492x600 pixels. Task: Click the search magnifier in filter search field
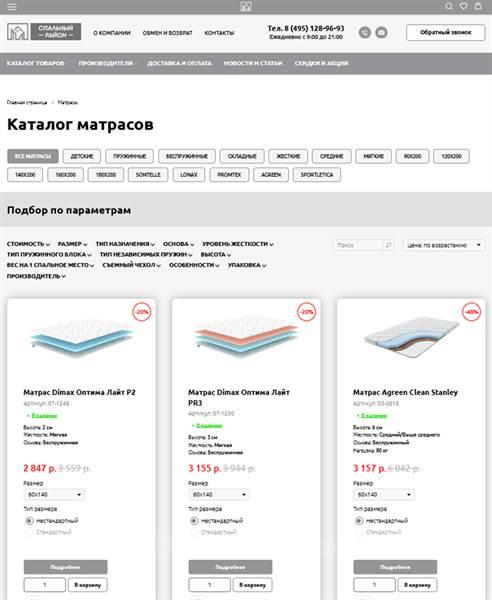pos(388,245)
